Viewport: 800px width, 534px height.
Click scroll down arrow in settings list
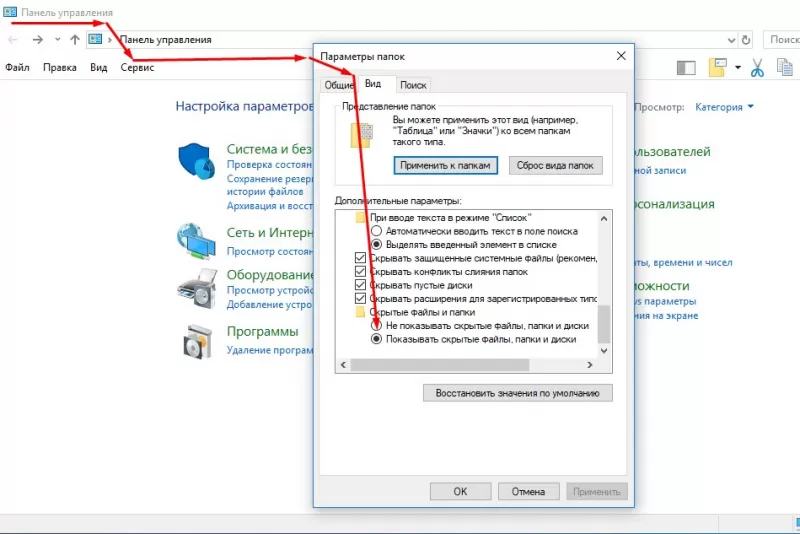tap(604, 350)
